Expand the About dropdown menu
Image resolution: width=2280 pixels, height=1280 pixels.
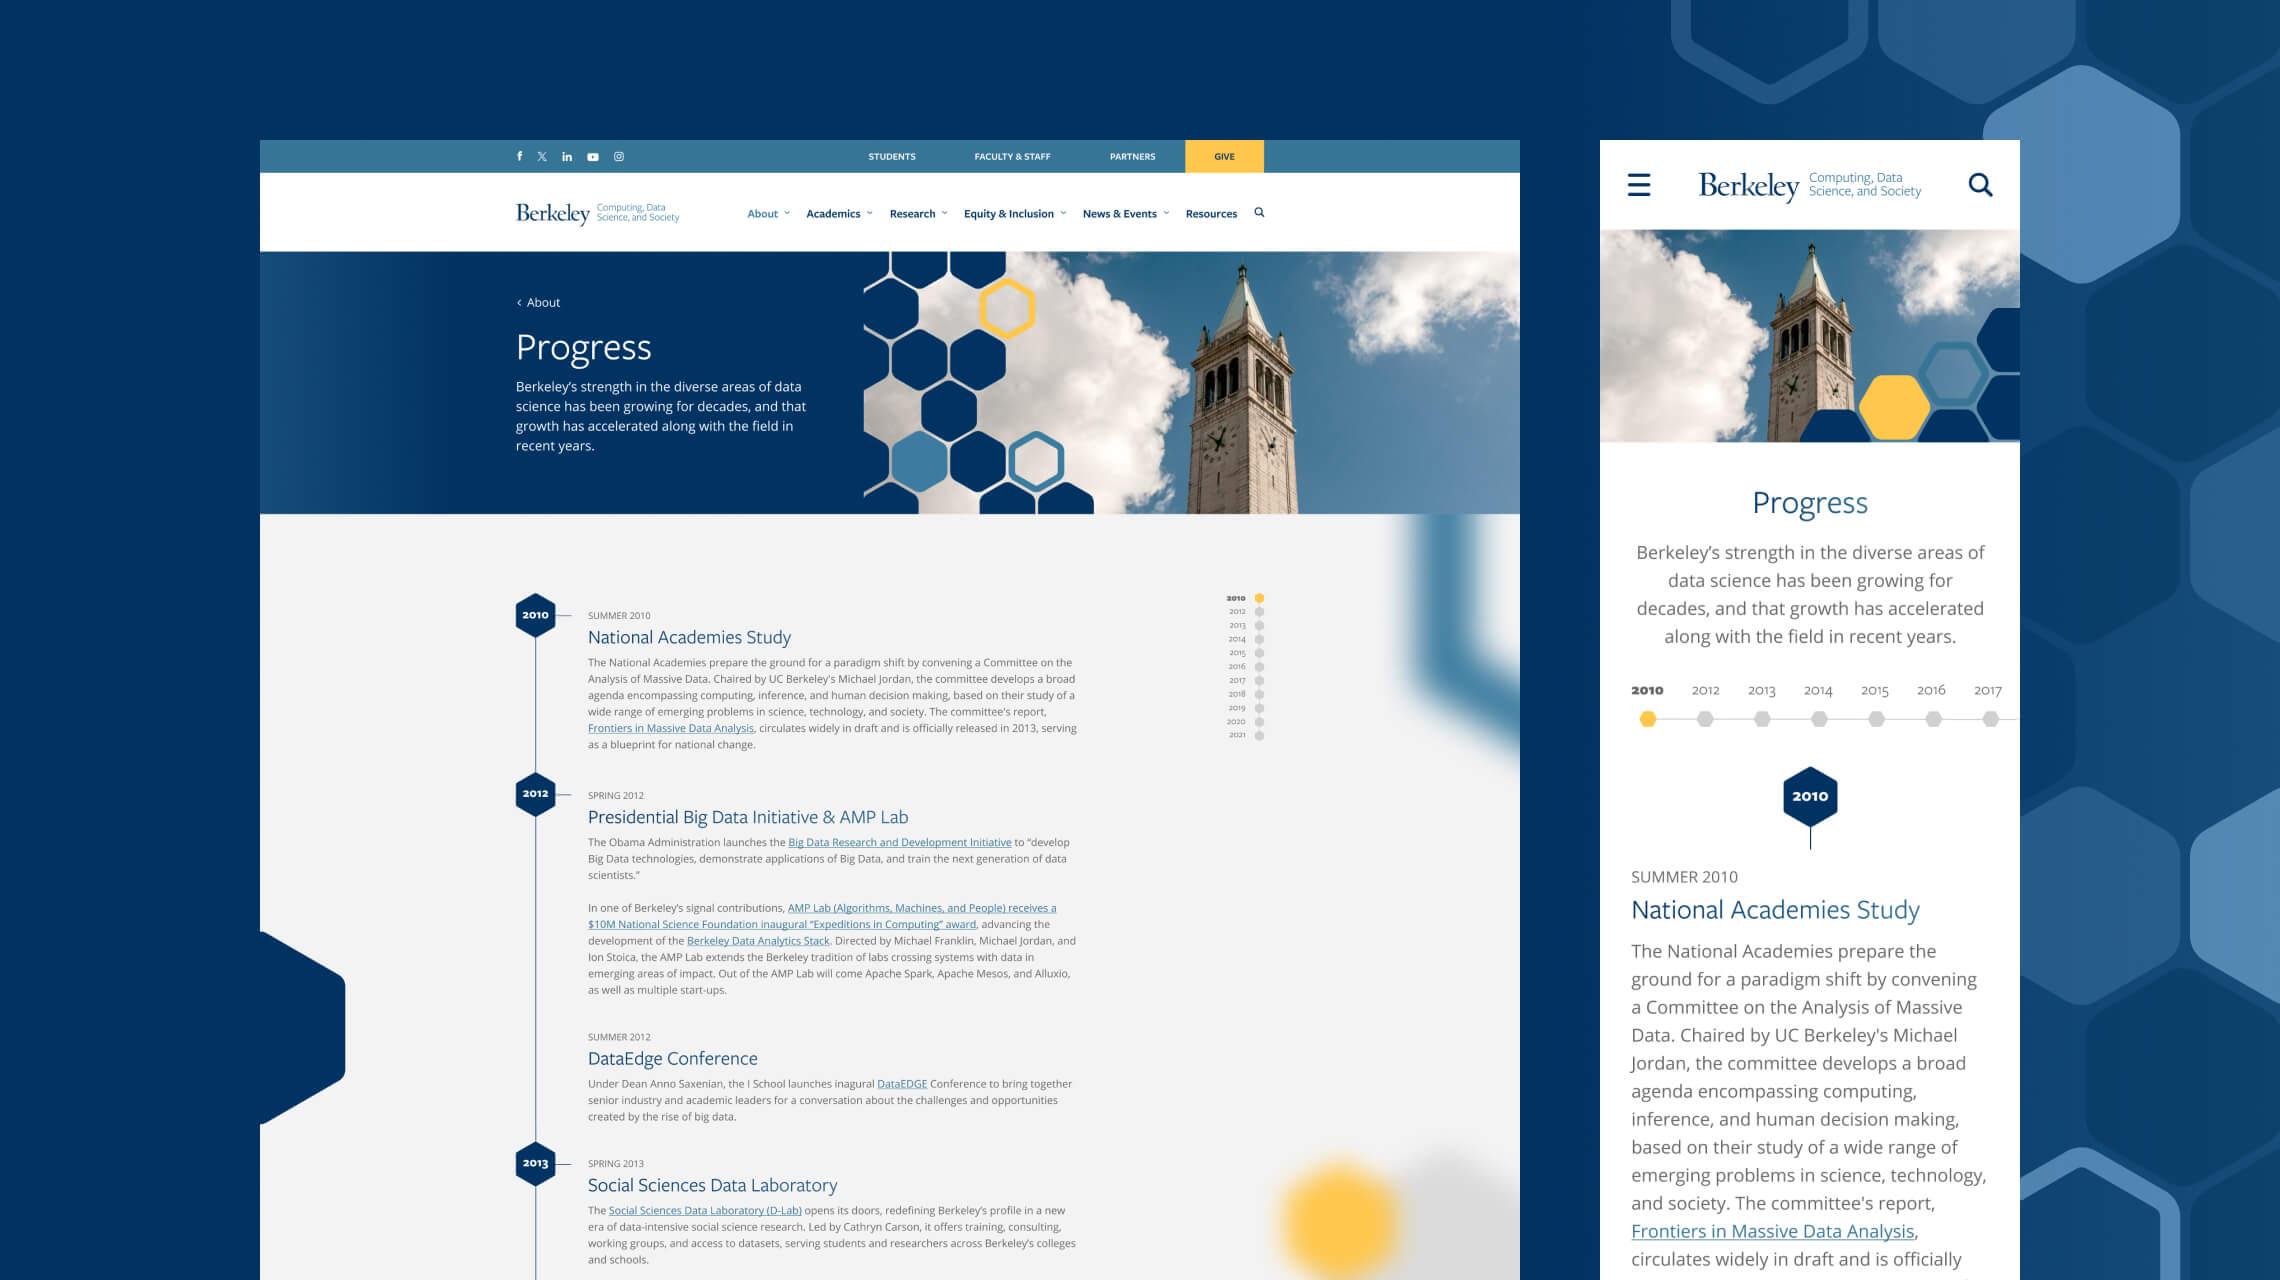(768, 214)
